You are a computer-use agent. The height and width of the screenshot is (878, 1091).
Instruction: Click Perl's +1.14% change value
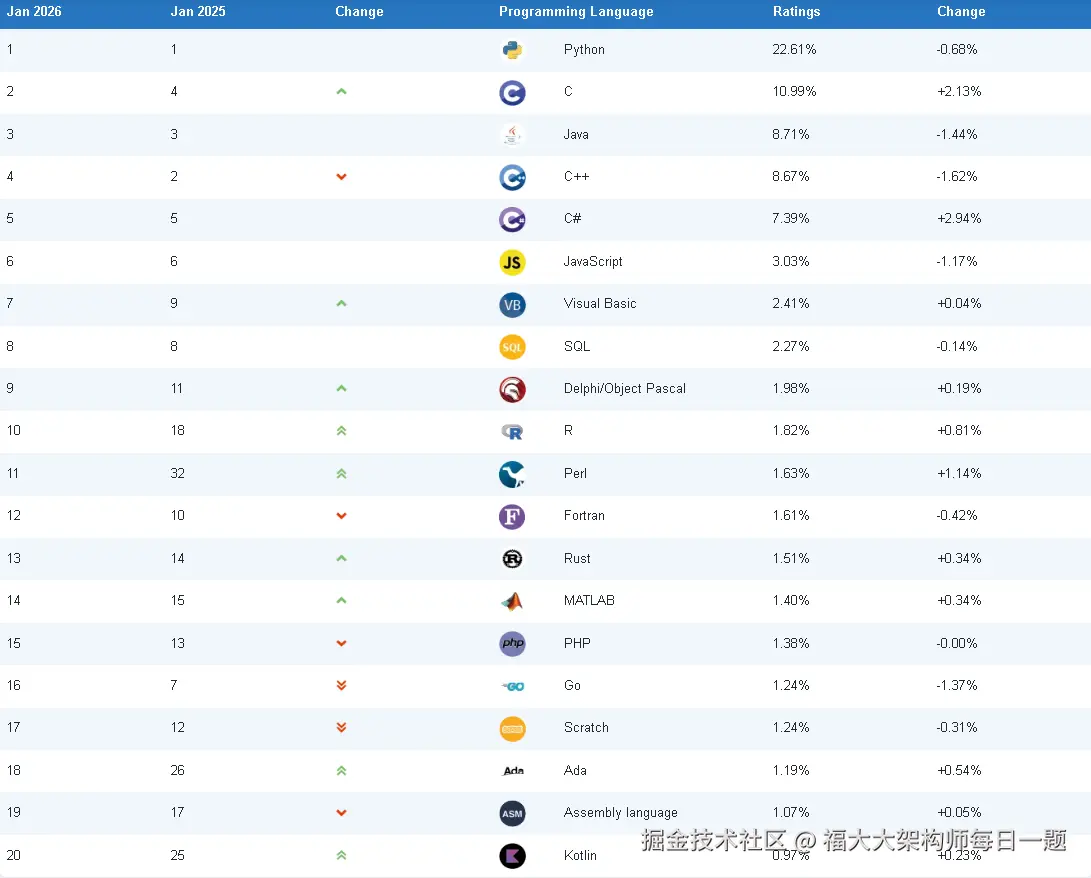point(959,474)
